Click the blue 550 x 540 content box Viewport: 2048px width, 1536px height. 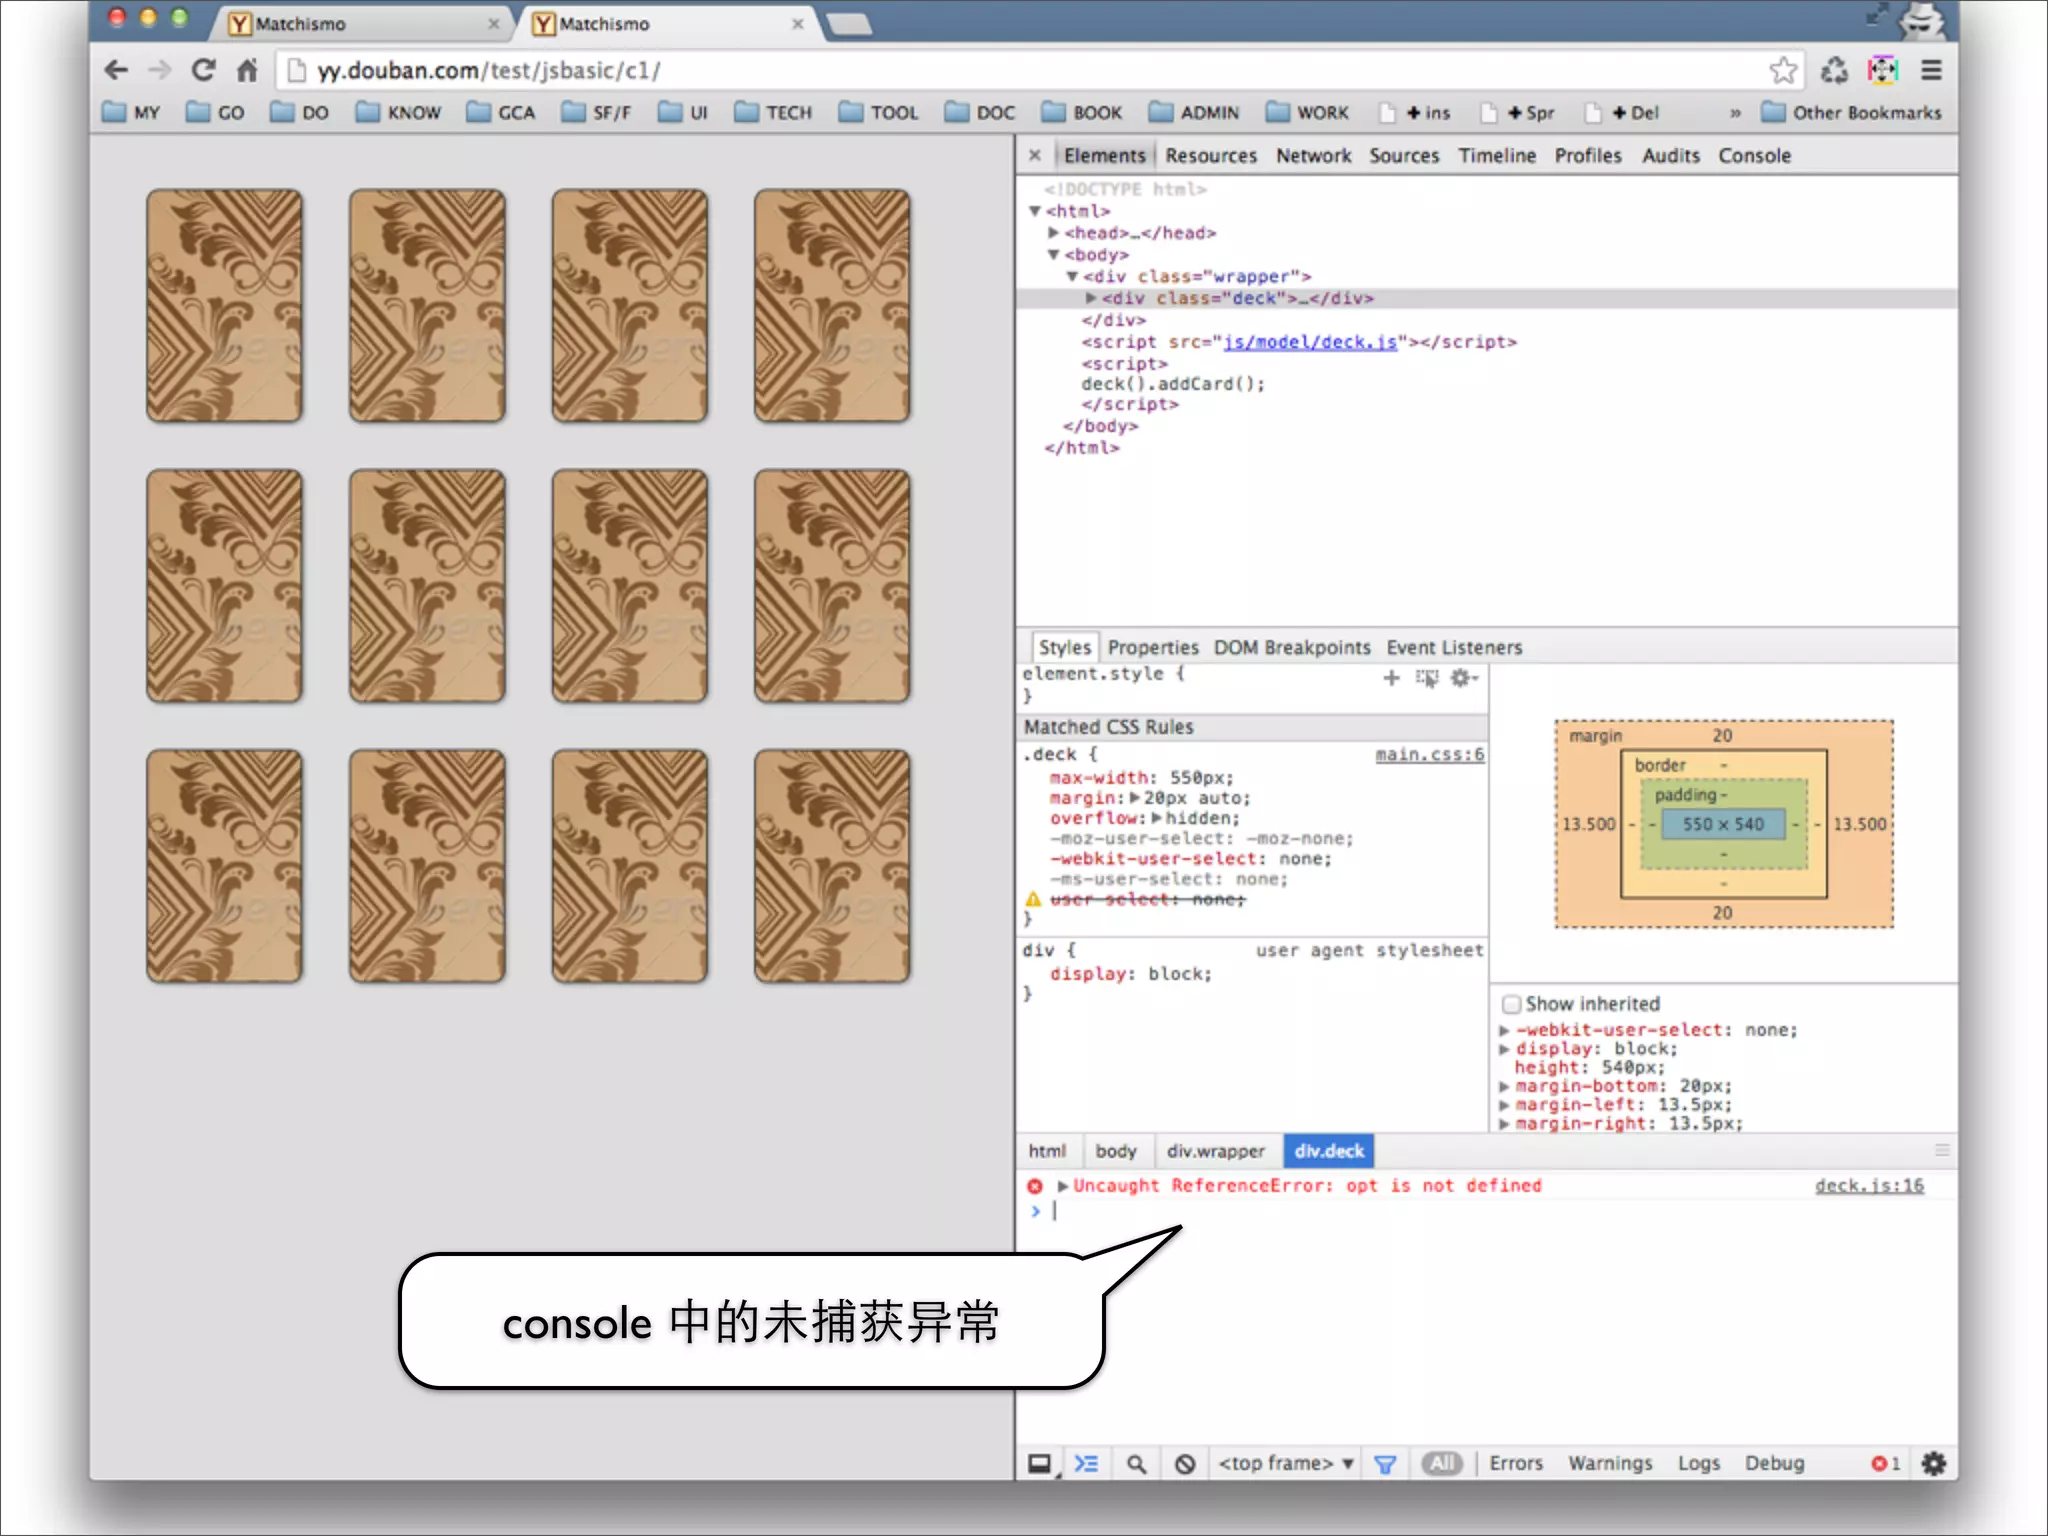[1723, 824]
